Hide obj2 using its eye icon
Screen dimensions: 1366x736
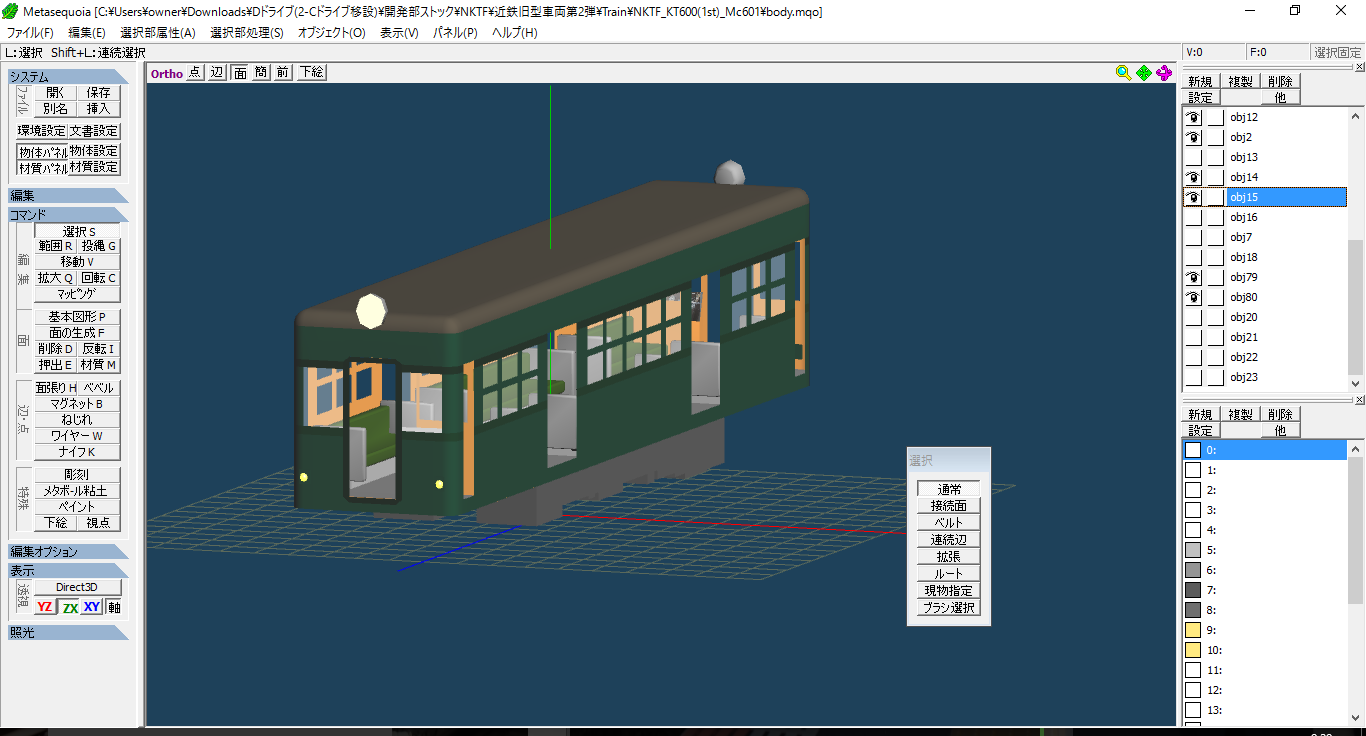pos(1194,137)
